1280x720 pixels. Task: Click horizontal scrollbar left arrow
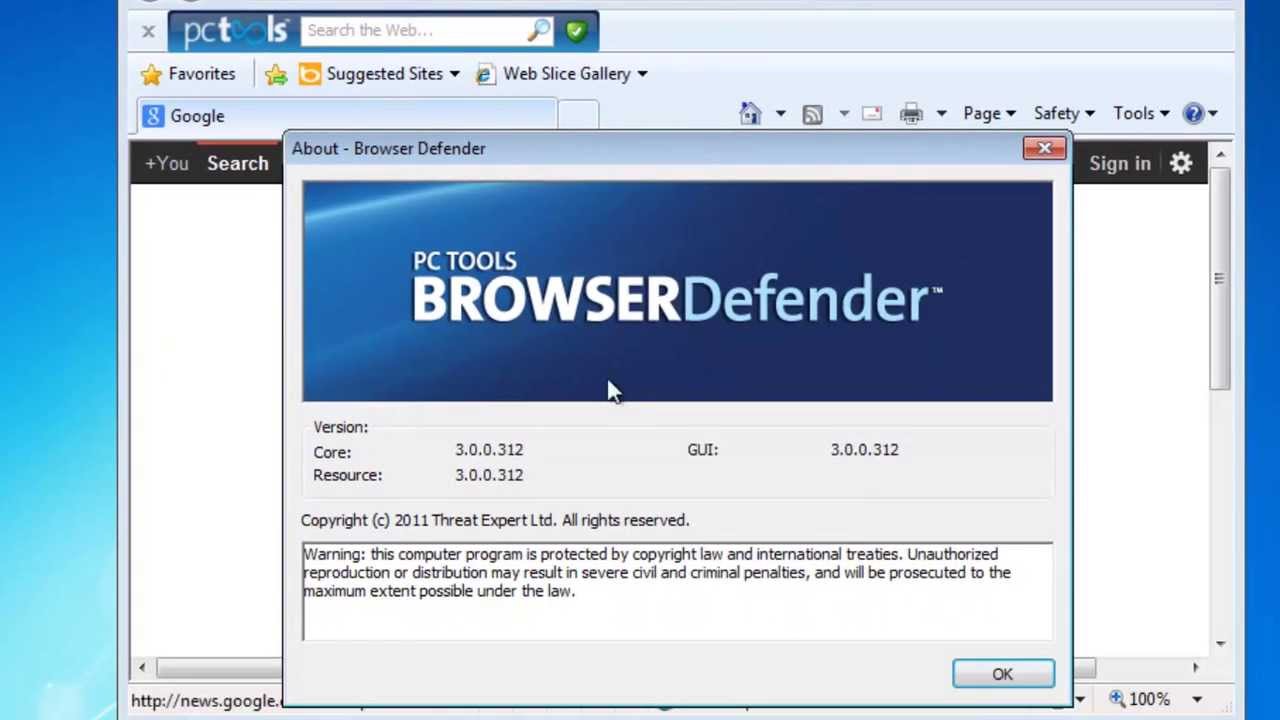pyautogui.click(x=142, y=668)
